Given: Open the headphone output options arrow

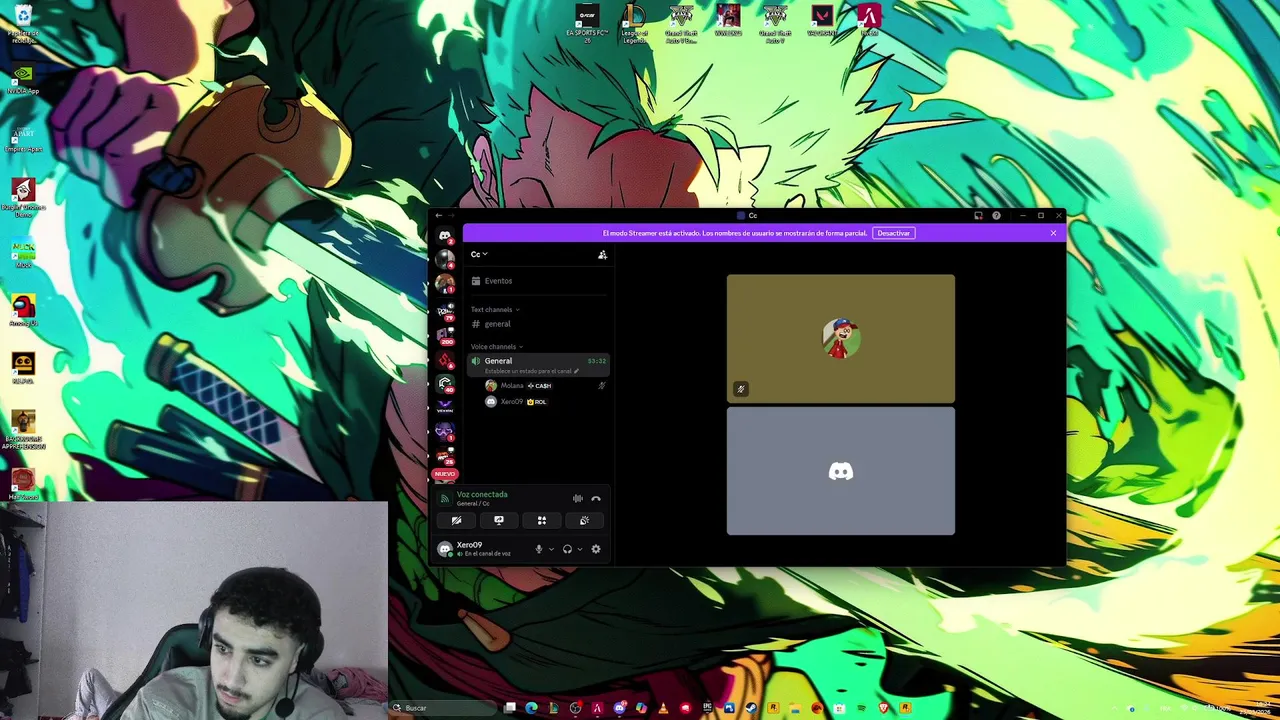Looking at the screenshot, I should click(x=580, y=549).
